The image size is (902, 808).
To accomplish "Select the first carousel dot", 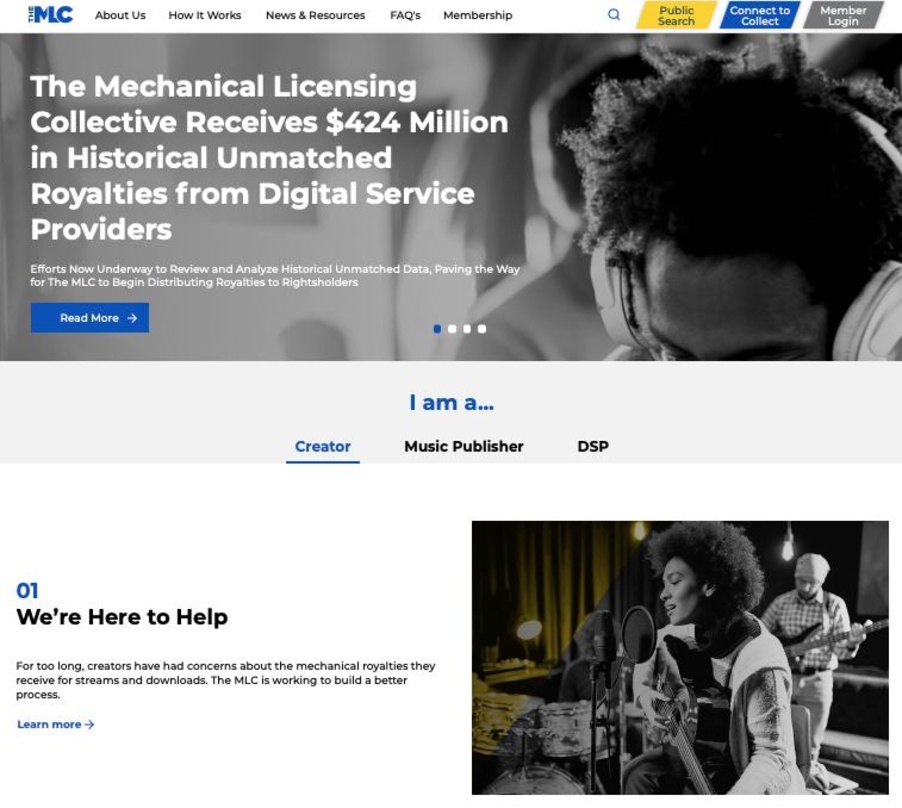I will coord(437,329).
